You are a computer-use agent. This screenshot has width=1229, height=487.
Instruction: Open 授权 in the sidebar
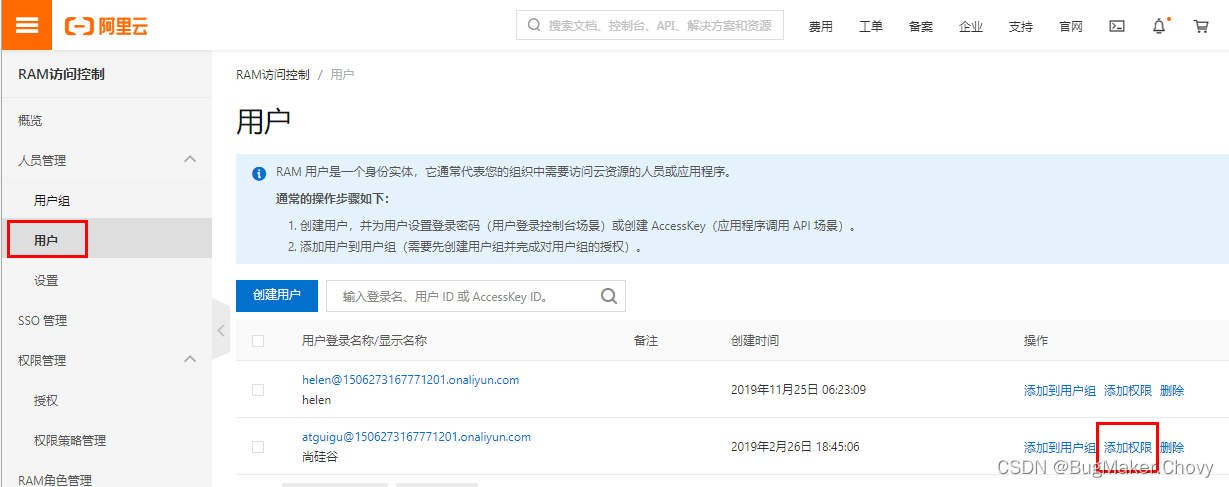(x=46, y=400)
